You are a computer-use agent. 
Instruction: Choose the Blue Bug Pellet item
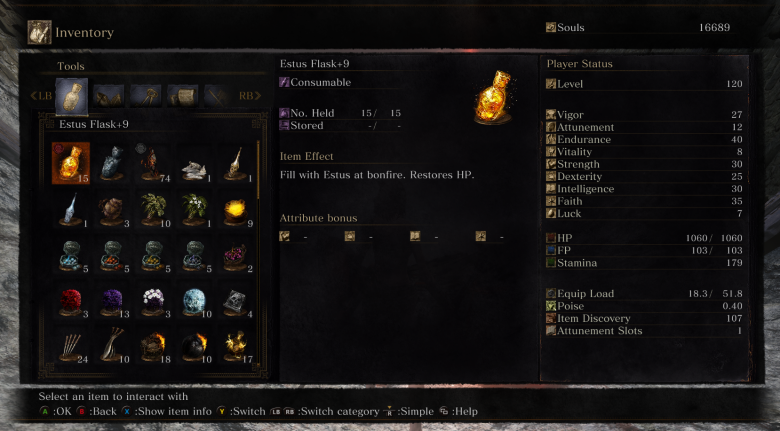(x=71, y=254)
